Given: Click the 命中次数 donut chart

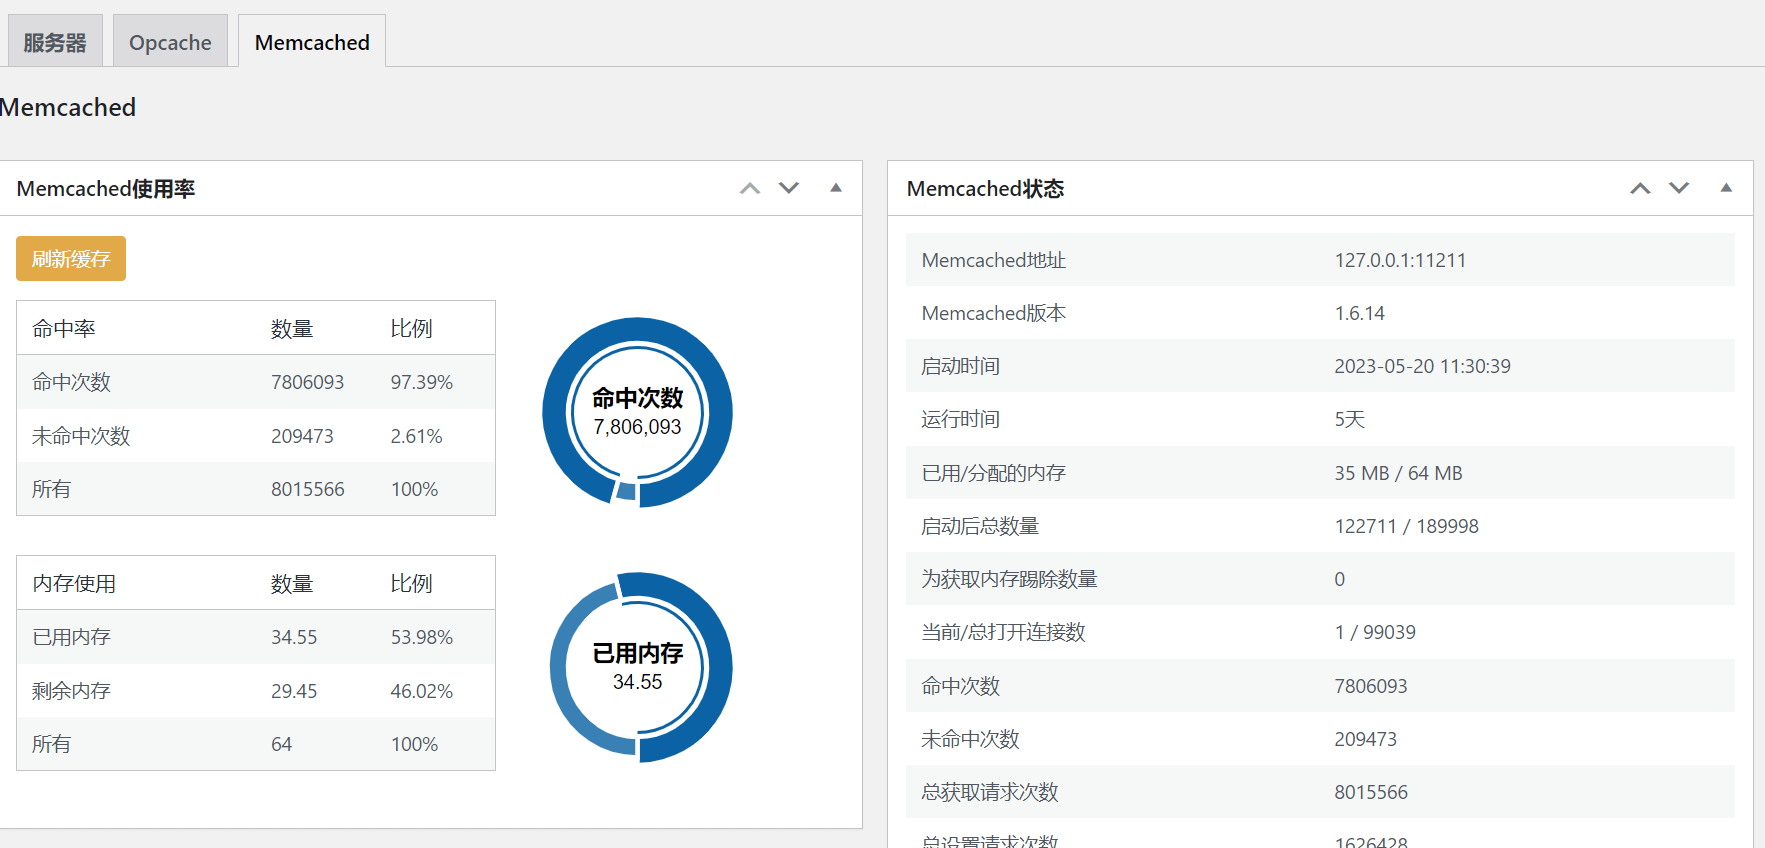Looking at the screenshot, I should pos(637,412).
